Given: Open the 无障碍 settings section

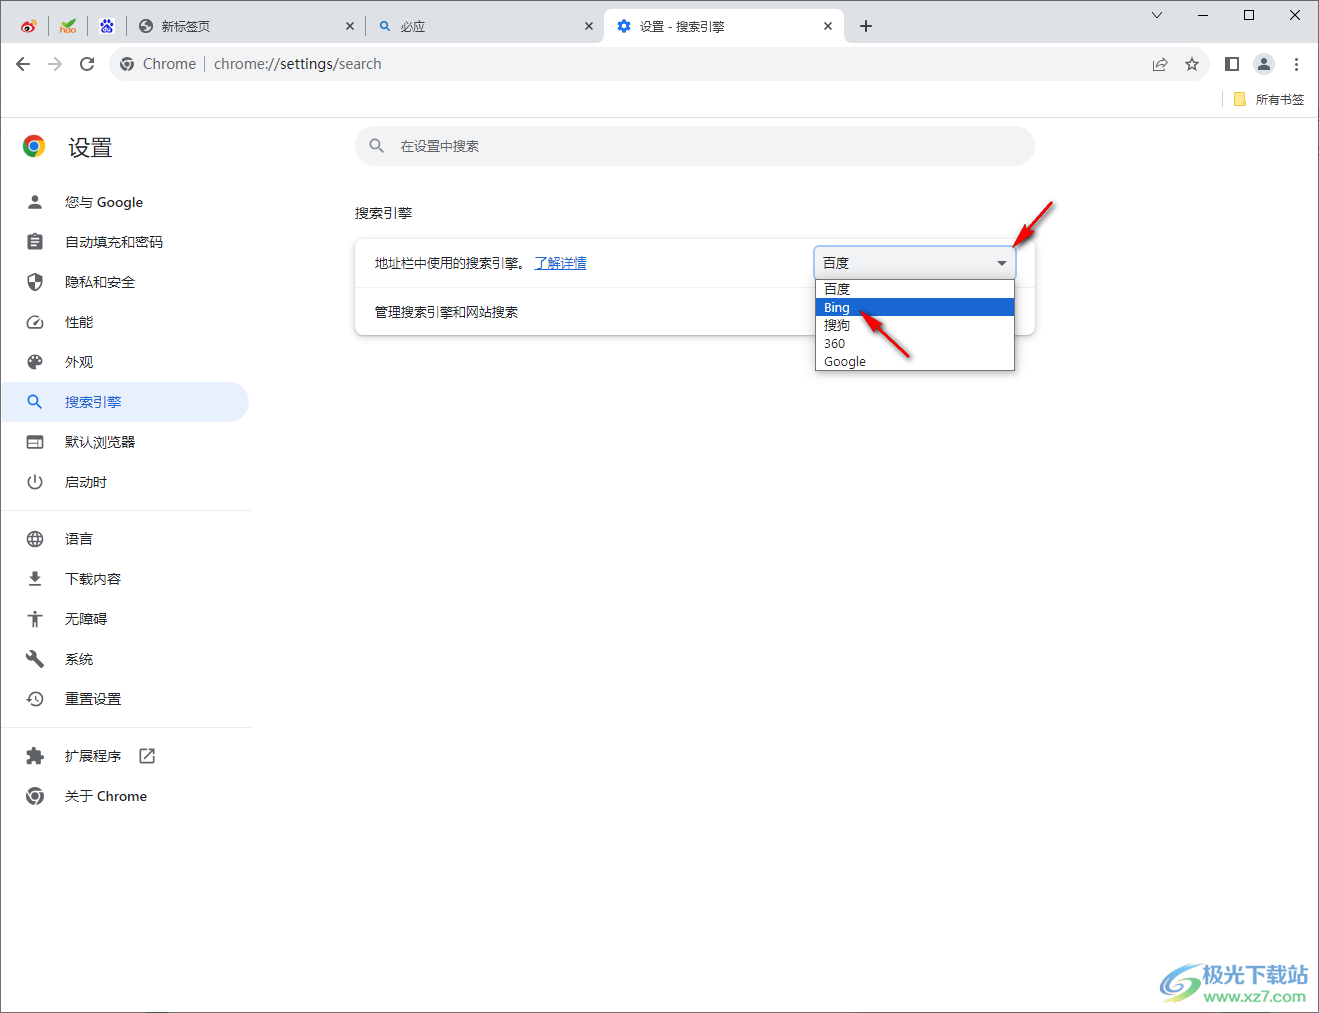Looking at the screenshot, I should [124, 619].
